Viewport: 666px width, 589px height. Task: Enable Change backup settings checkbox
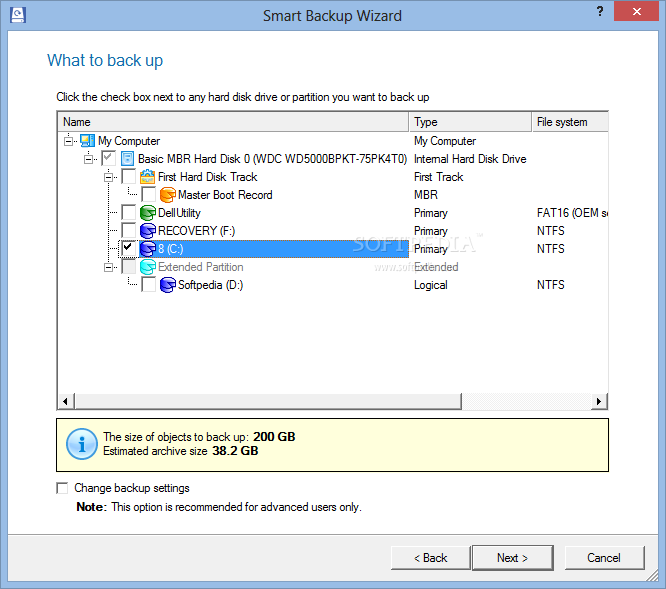coord(62,488)
